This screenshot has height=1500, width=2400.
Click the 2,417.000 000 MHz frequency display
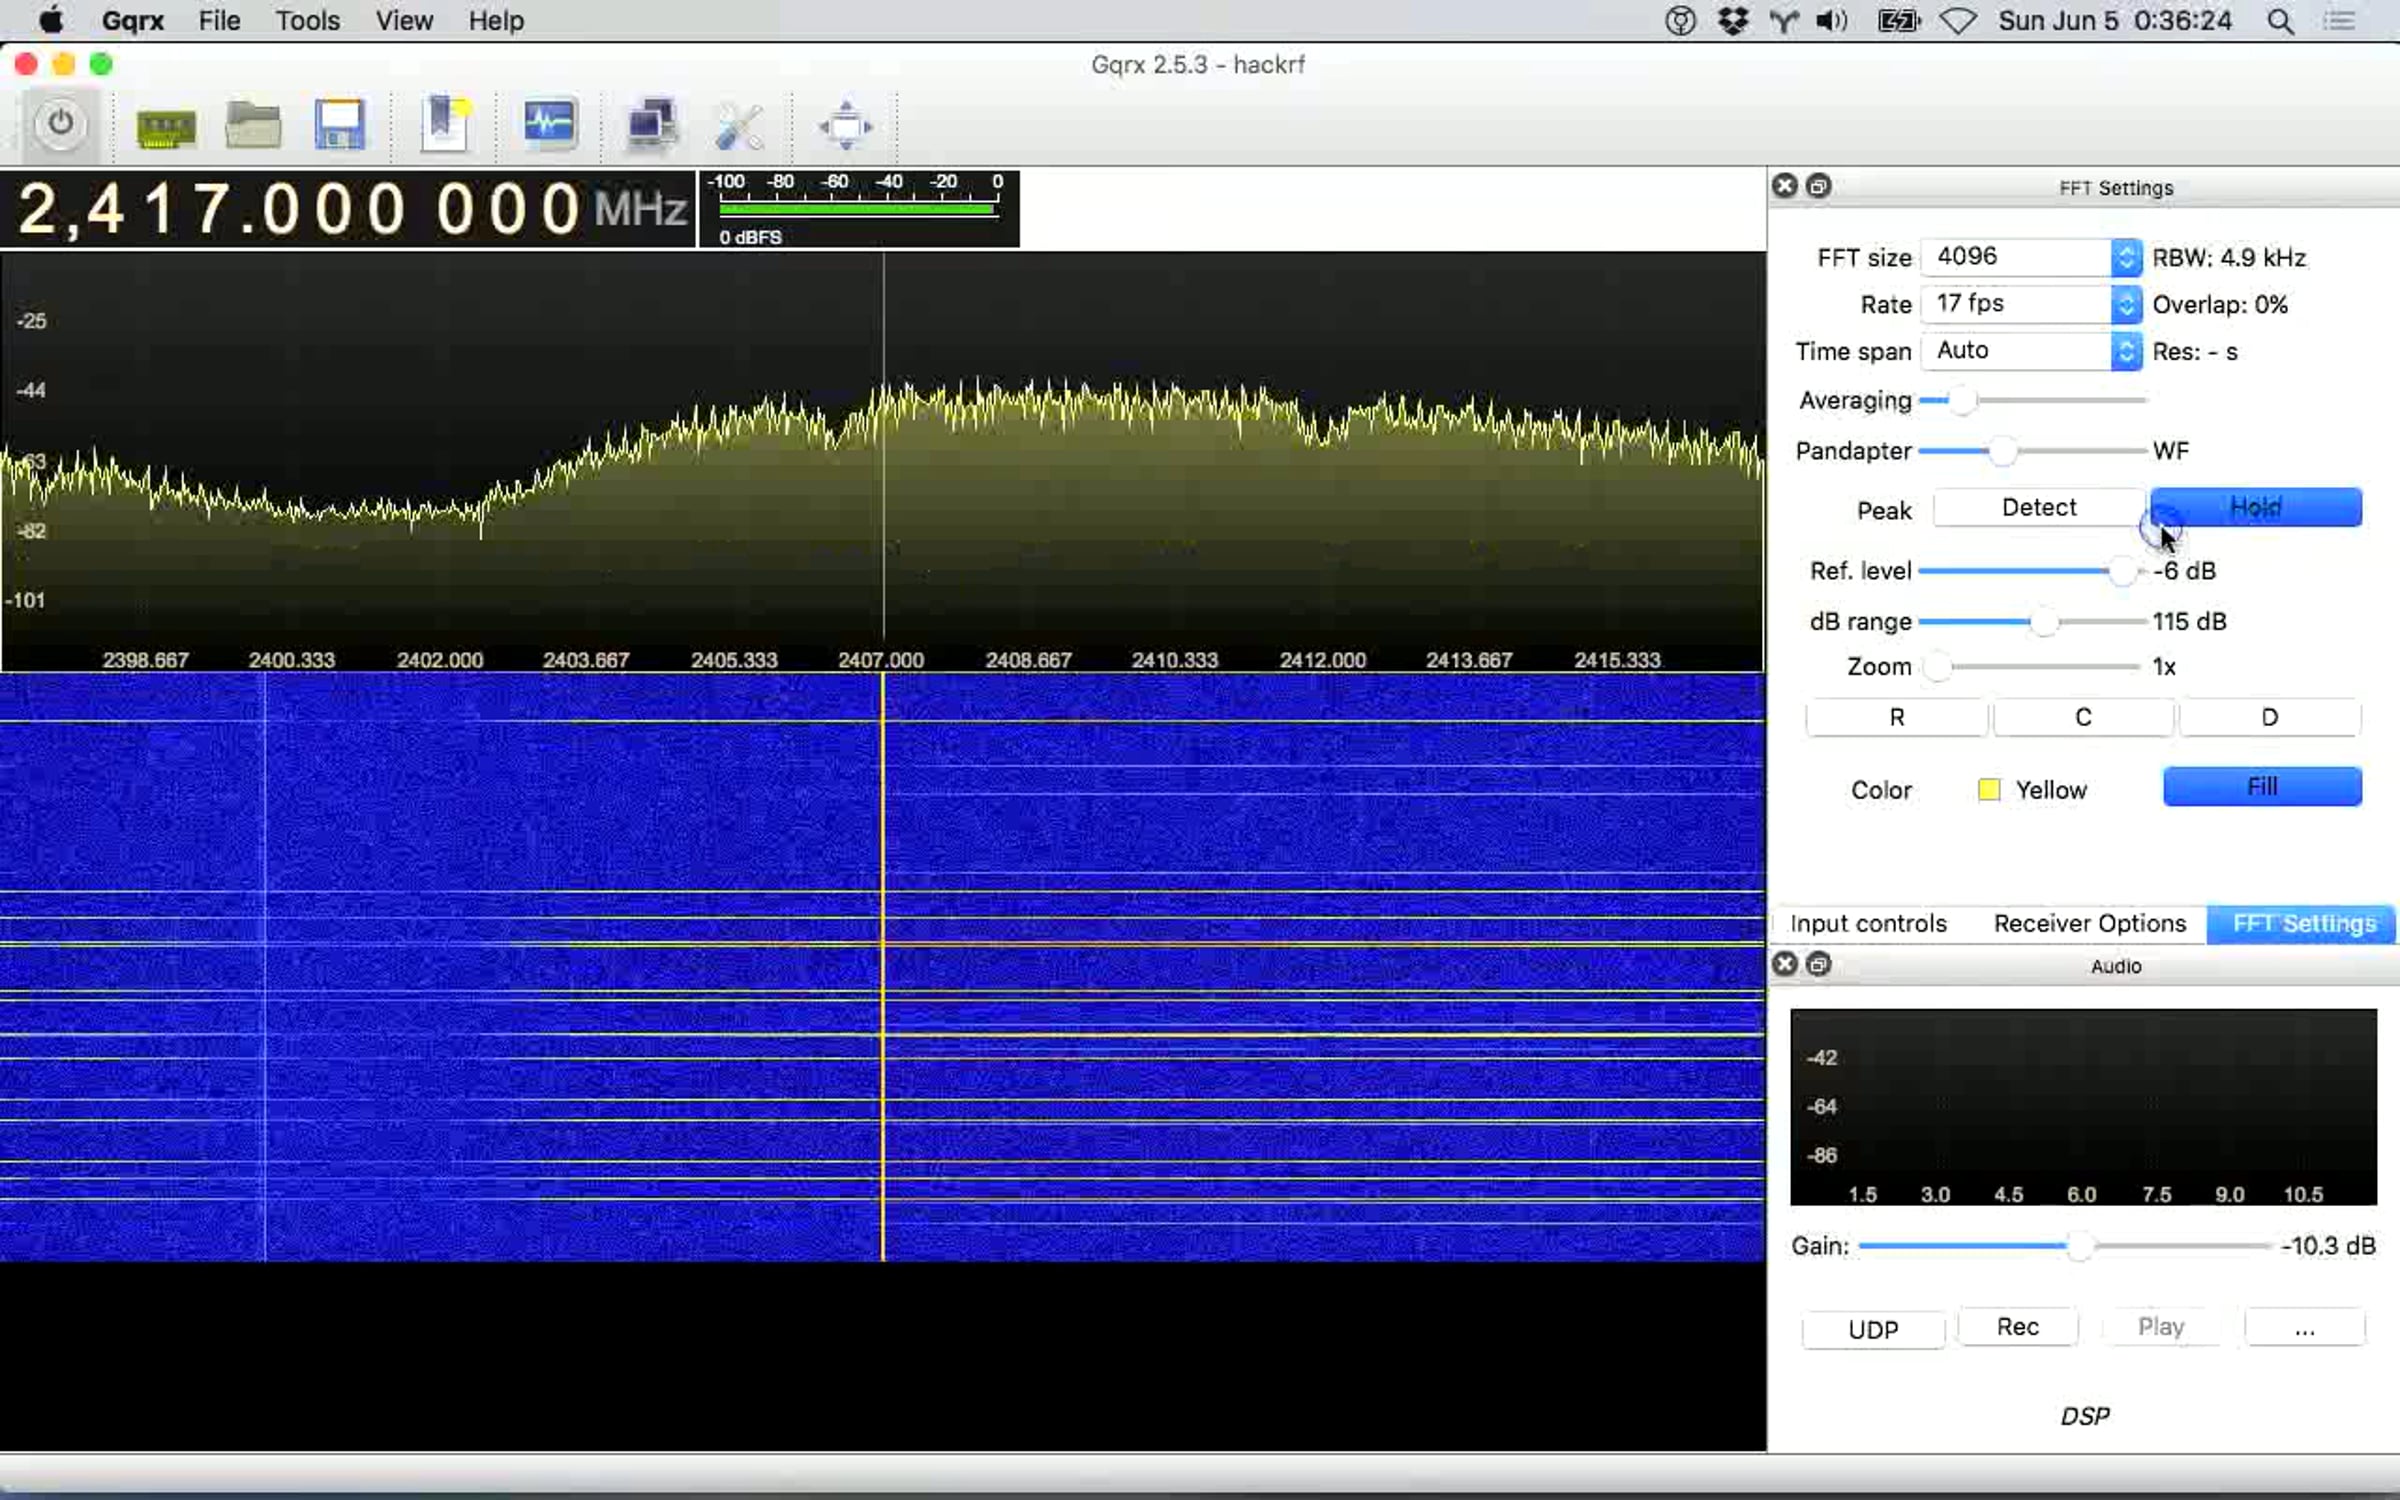tap(348, 209)
